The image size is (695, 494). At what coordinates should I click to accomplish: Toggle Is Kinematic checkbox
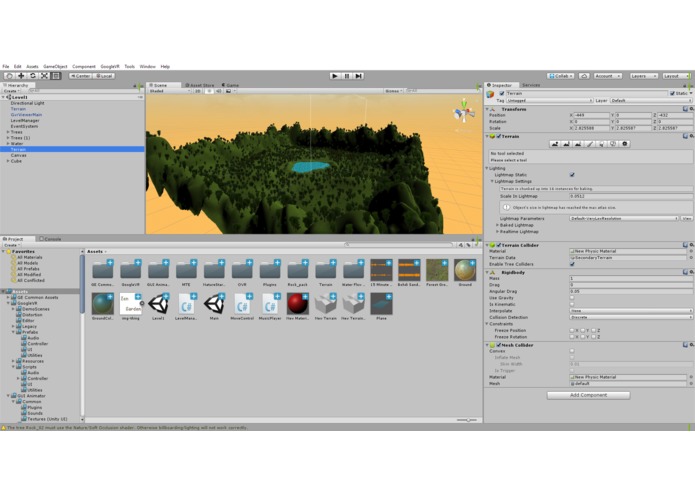point(572,304)
